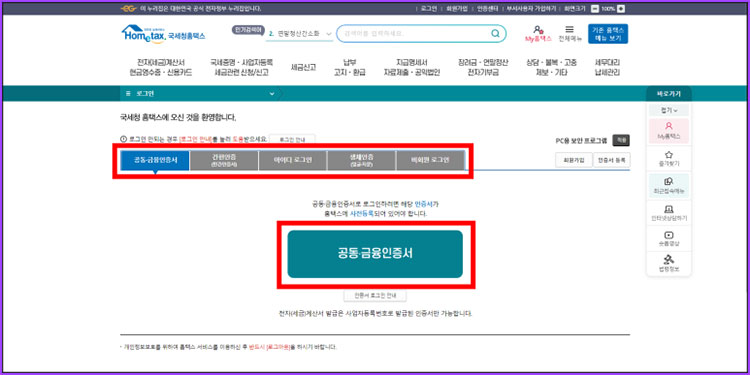Open 세무대리 납세관리 menu

[607, 67]
